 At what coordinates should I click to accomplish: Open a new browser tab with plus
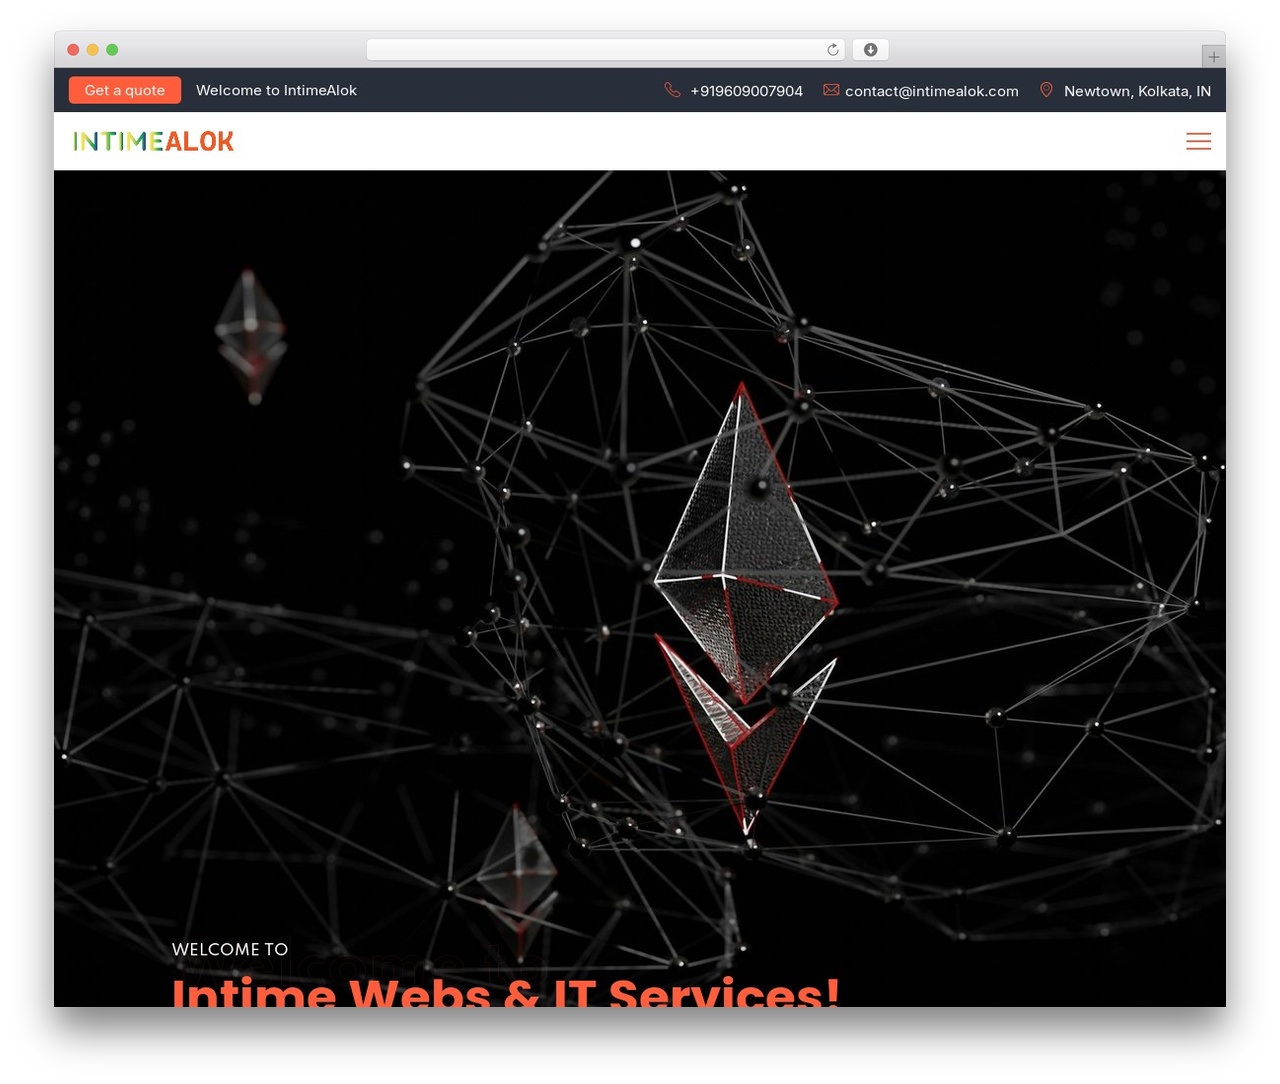coord(1213,57)
